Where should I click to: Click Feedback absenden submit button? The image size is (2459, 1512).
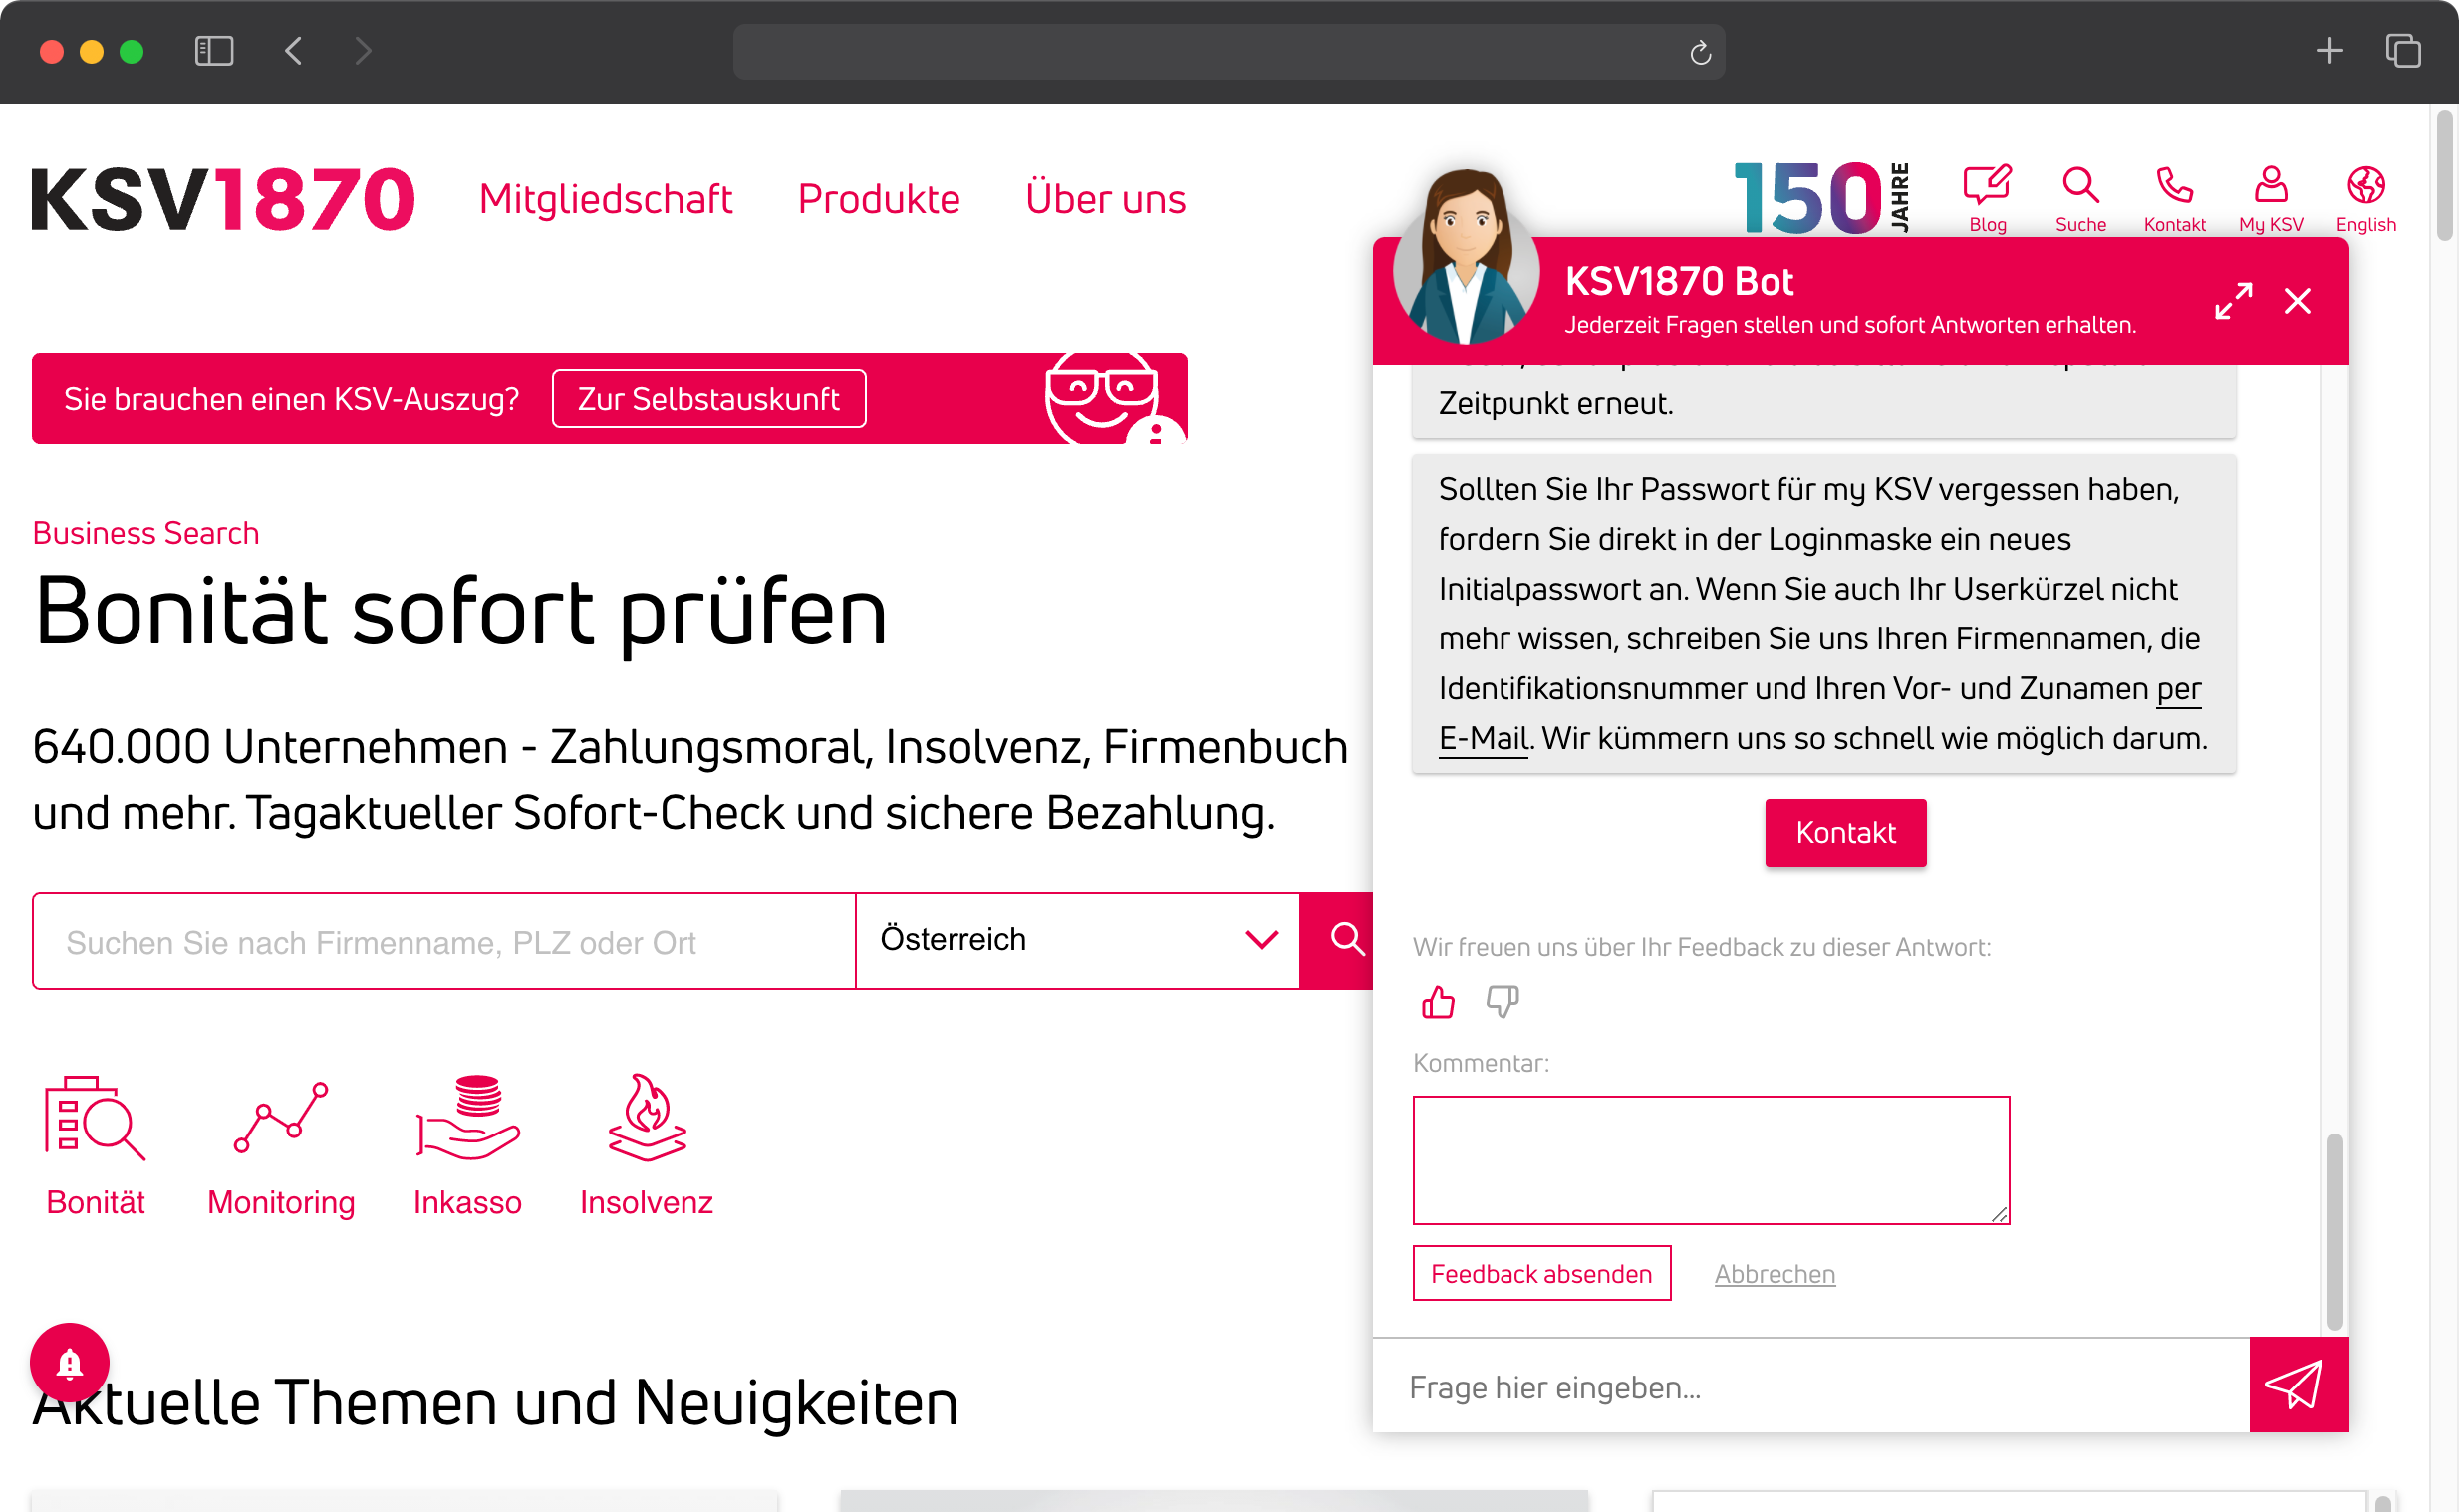[x=1542, y=1273]
